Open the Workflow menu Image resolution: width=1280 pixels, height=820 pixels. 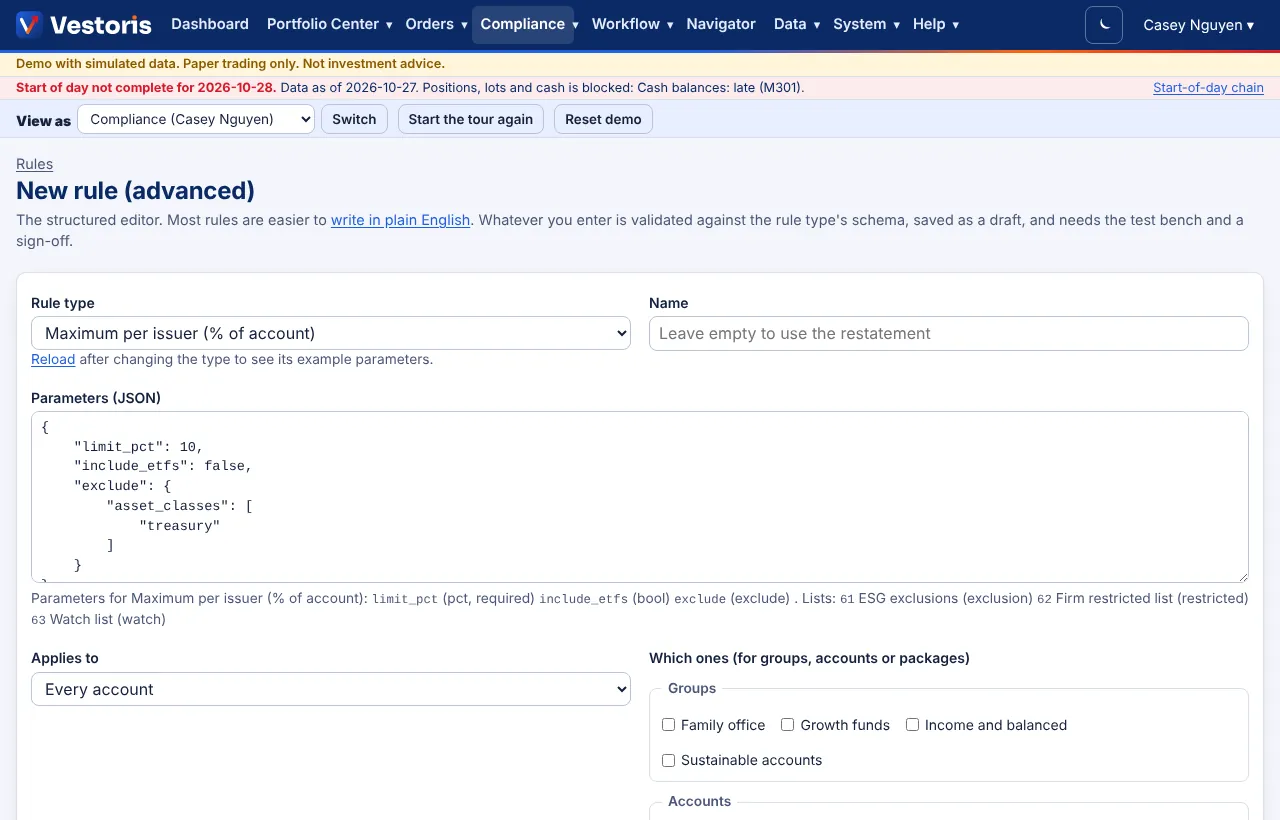tap(632, 24)
